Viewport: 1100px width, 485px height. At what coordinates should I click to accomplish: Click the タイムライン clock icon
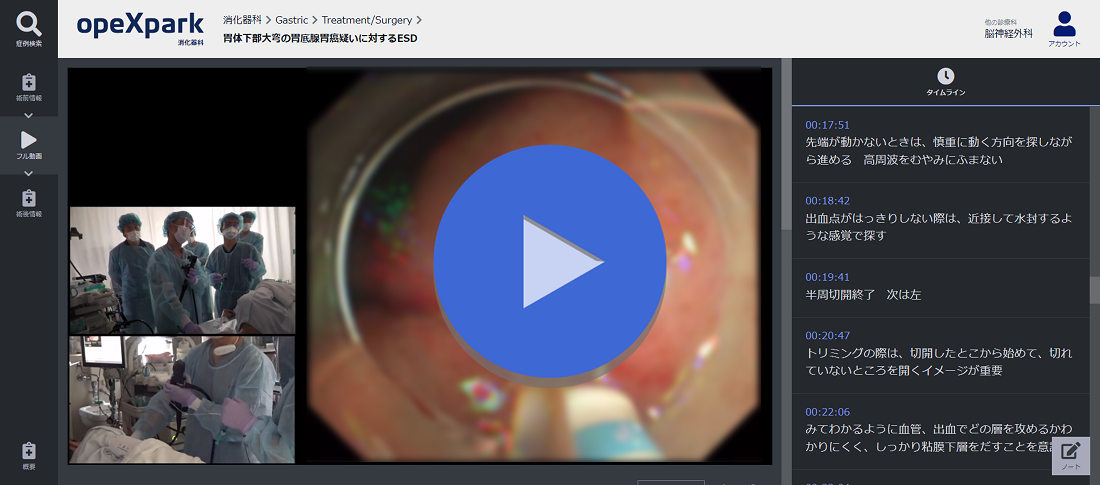946,76
